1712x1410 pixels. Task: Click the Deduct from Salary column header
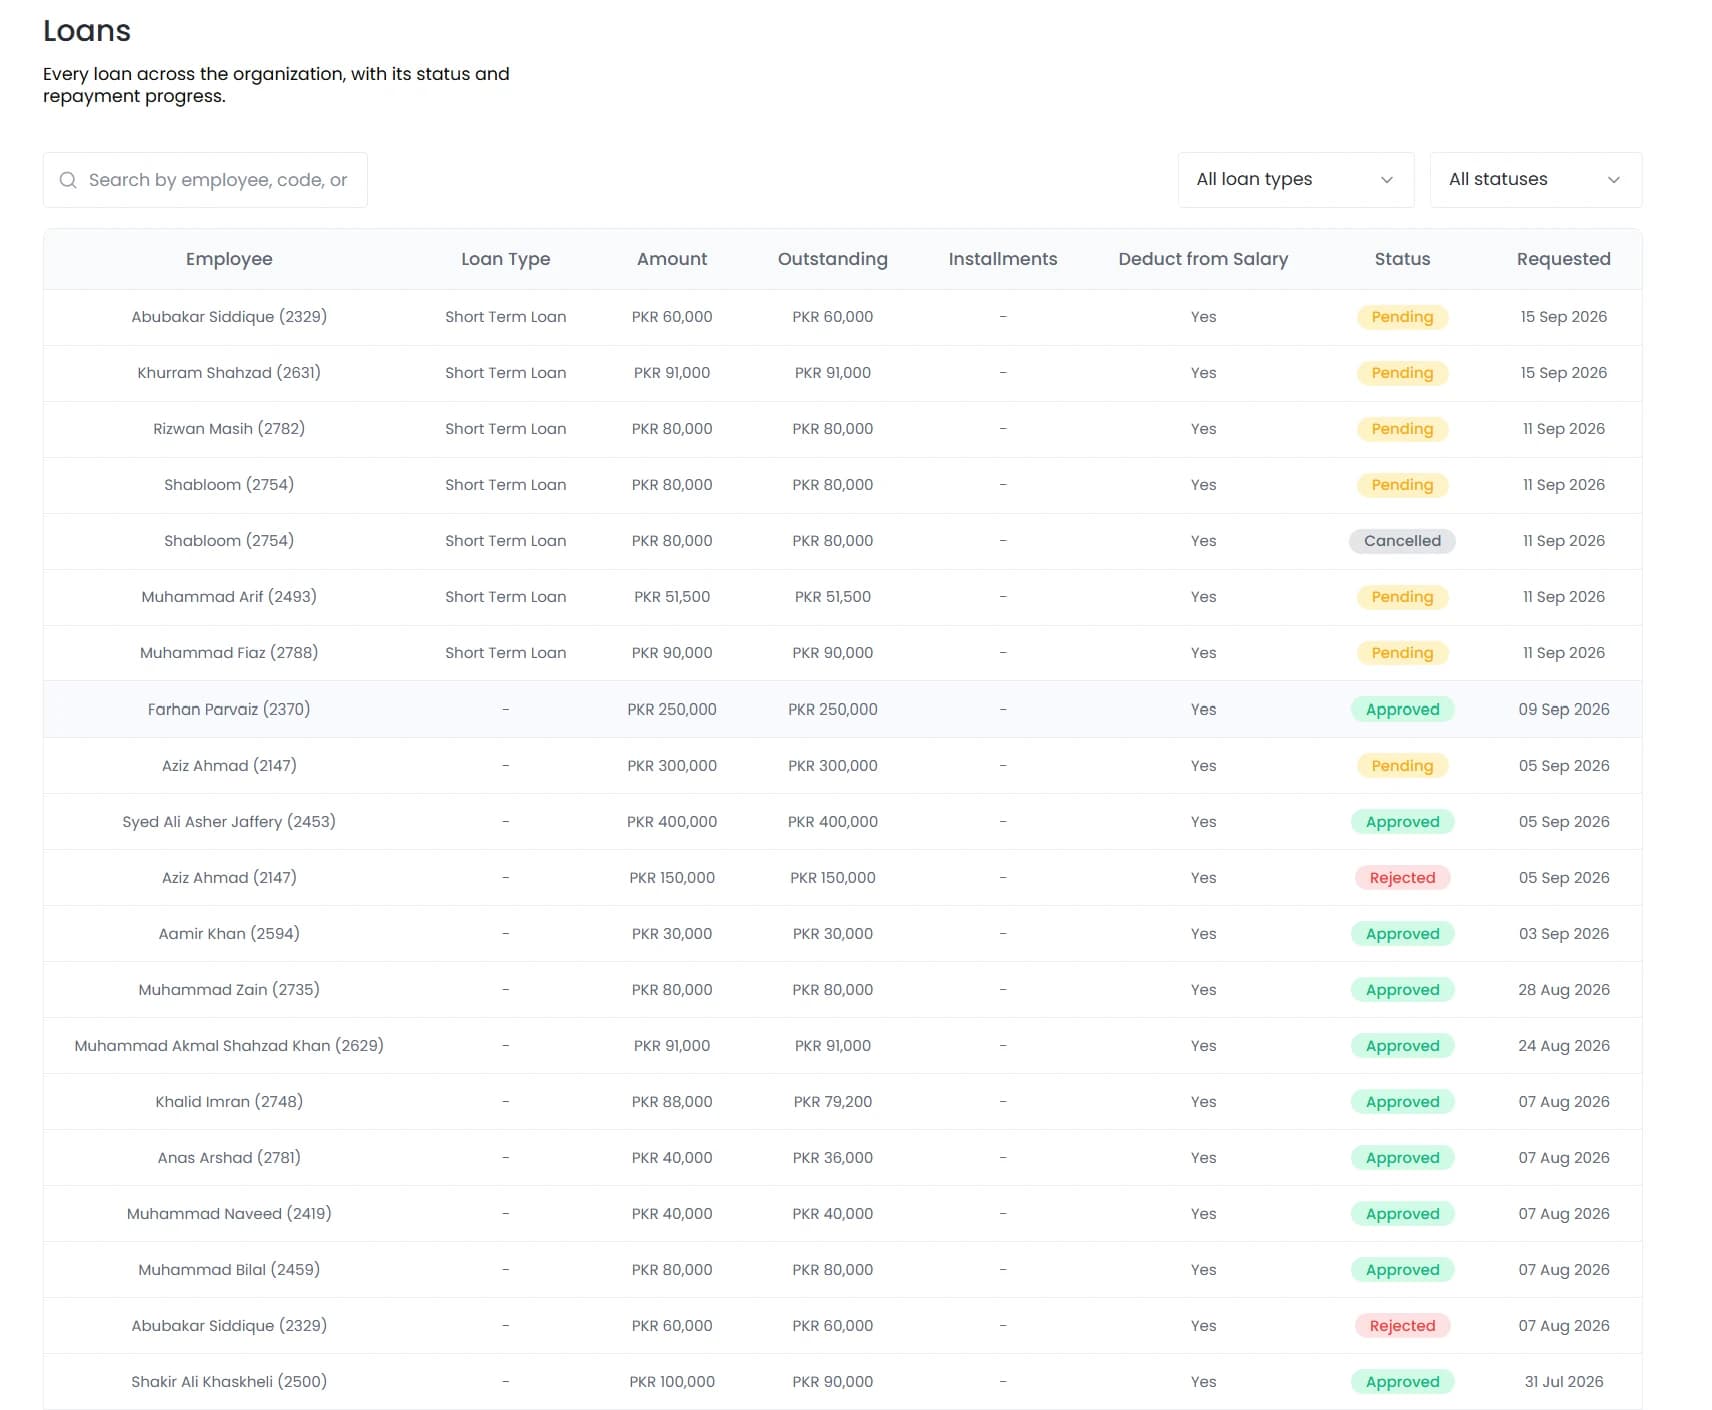point(1203,259)
